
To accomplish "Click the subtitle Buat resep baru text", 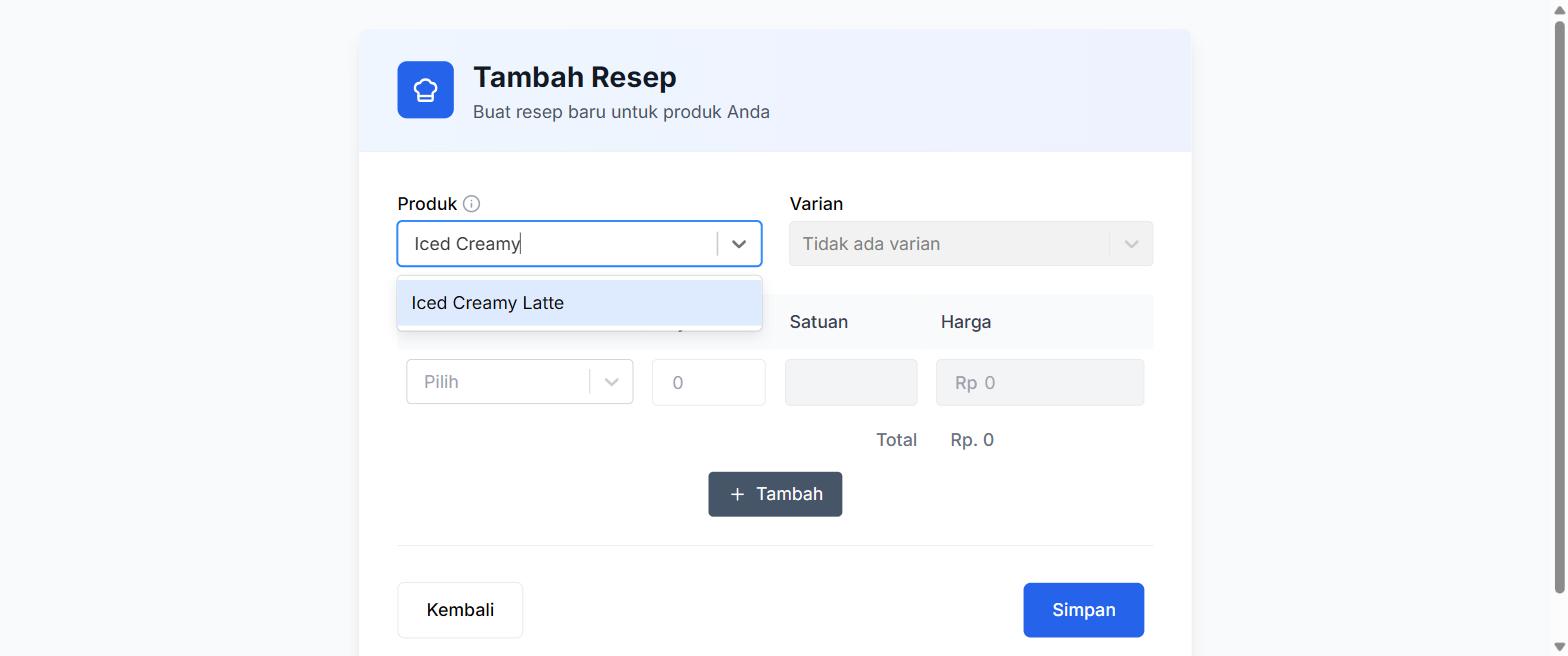I will 621,112.
